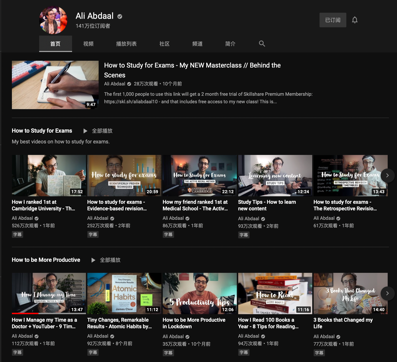
Task: Click channel name under 3 Books video
Action: click(324, 336)
